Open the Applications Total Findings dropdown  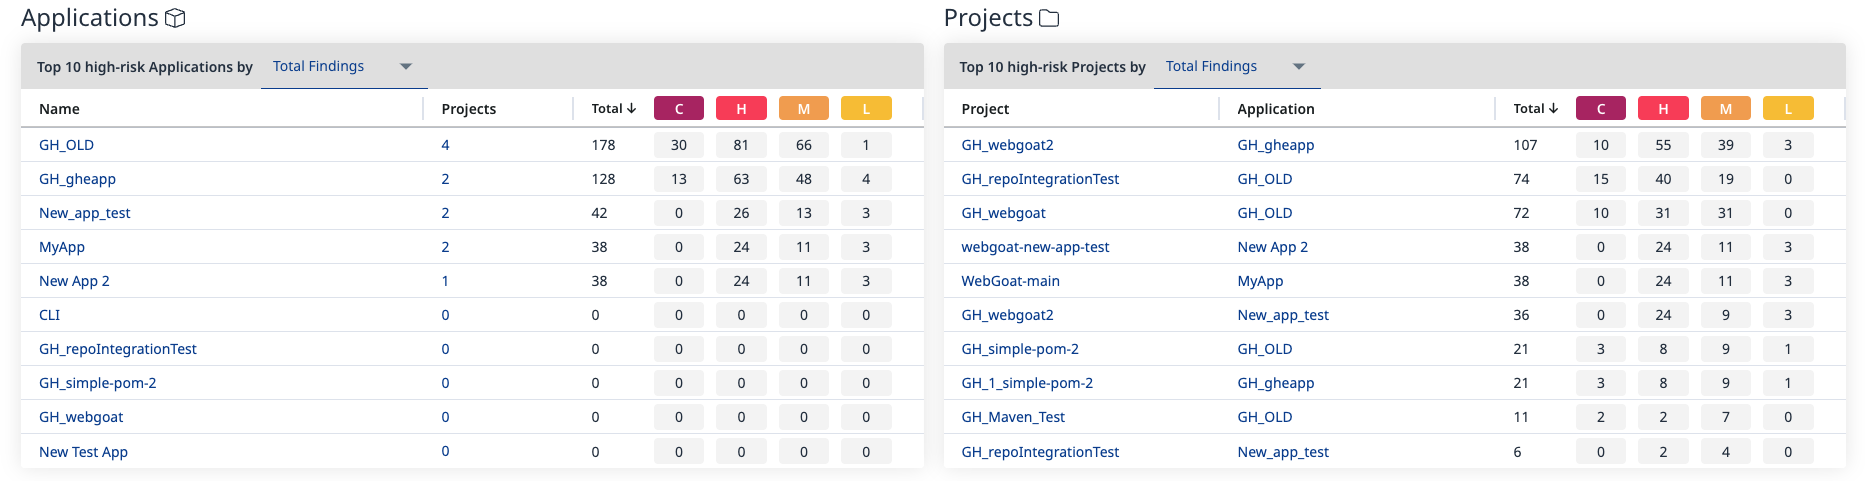point(343,67)
